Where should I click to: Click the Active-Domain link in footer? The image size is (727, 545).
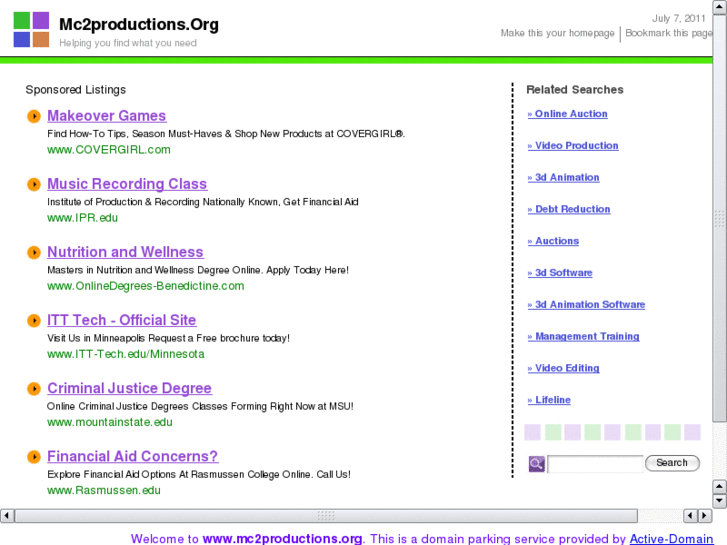coord(671,539)
